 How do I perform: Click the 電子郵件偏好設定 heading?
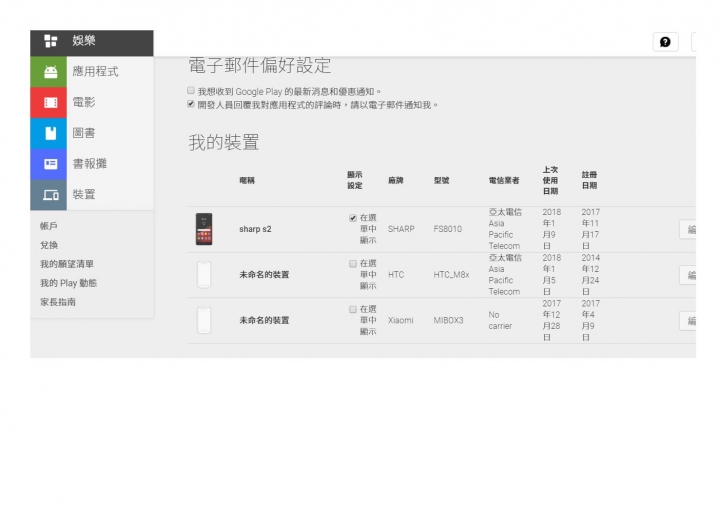(x=260, y=65)
